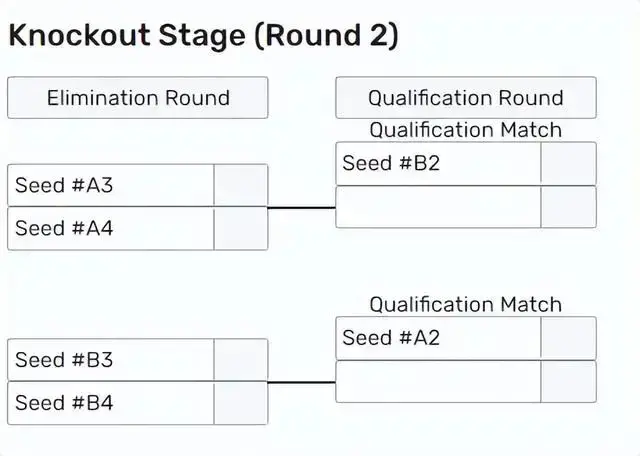Click the score box beside Seed #A3
This screenshot has width=640, height=456.
point(241,185)
